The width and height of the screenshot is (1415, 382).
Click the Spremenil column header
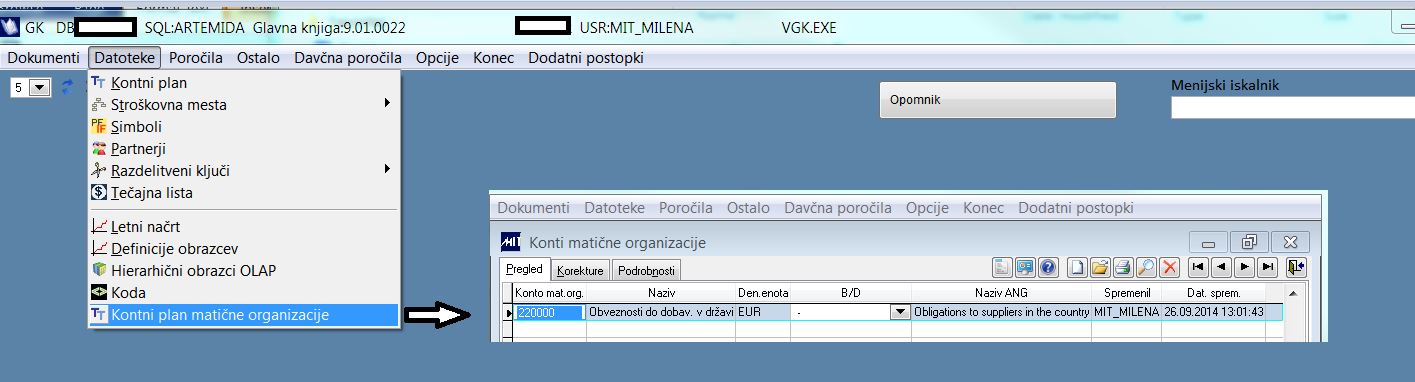1126,293
